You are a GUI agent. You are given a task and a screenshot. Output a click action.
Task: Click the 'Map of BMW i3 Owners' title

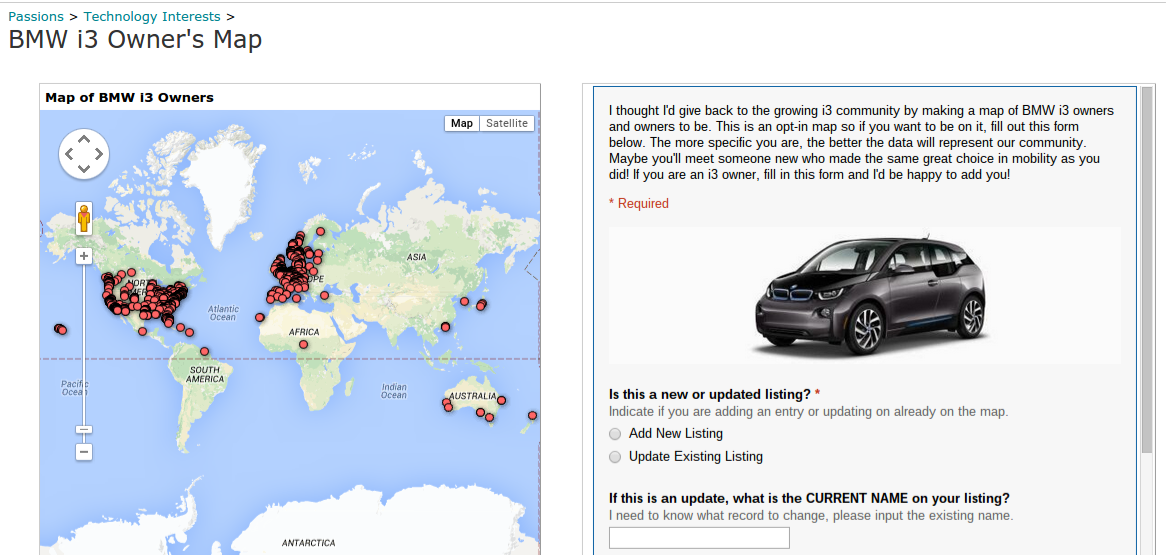point(130,97)
